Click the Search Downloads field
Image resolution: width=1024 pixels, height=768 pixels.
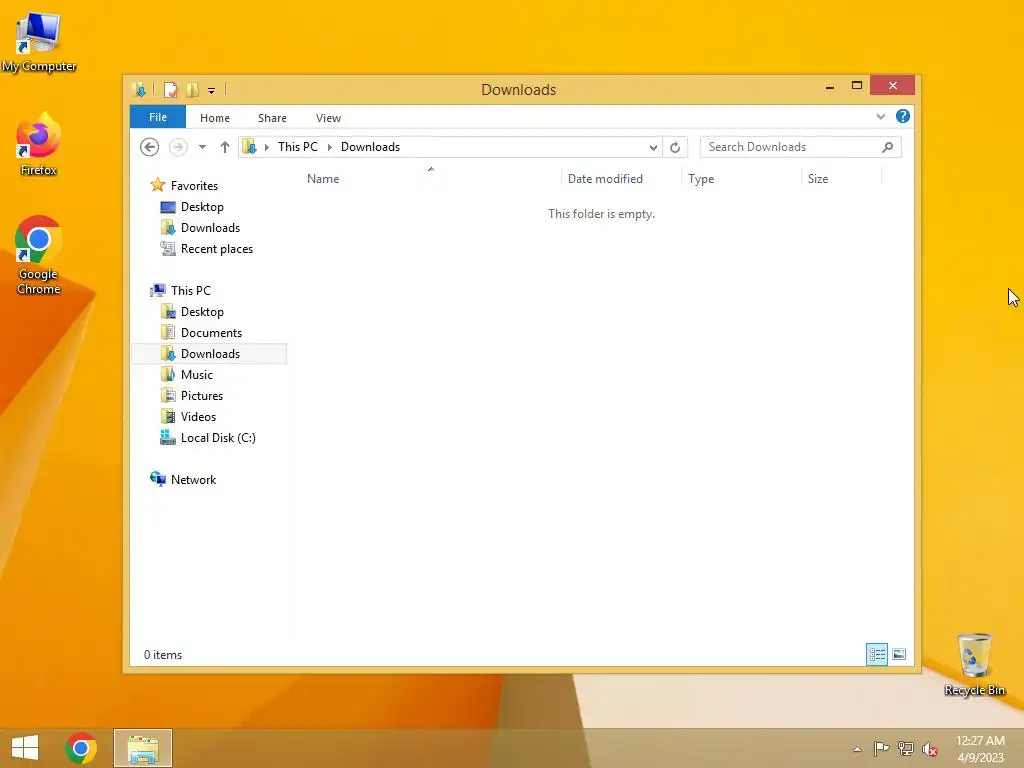click(x=801, y=147)
